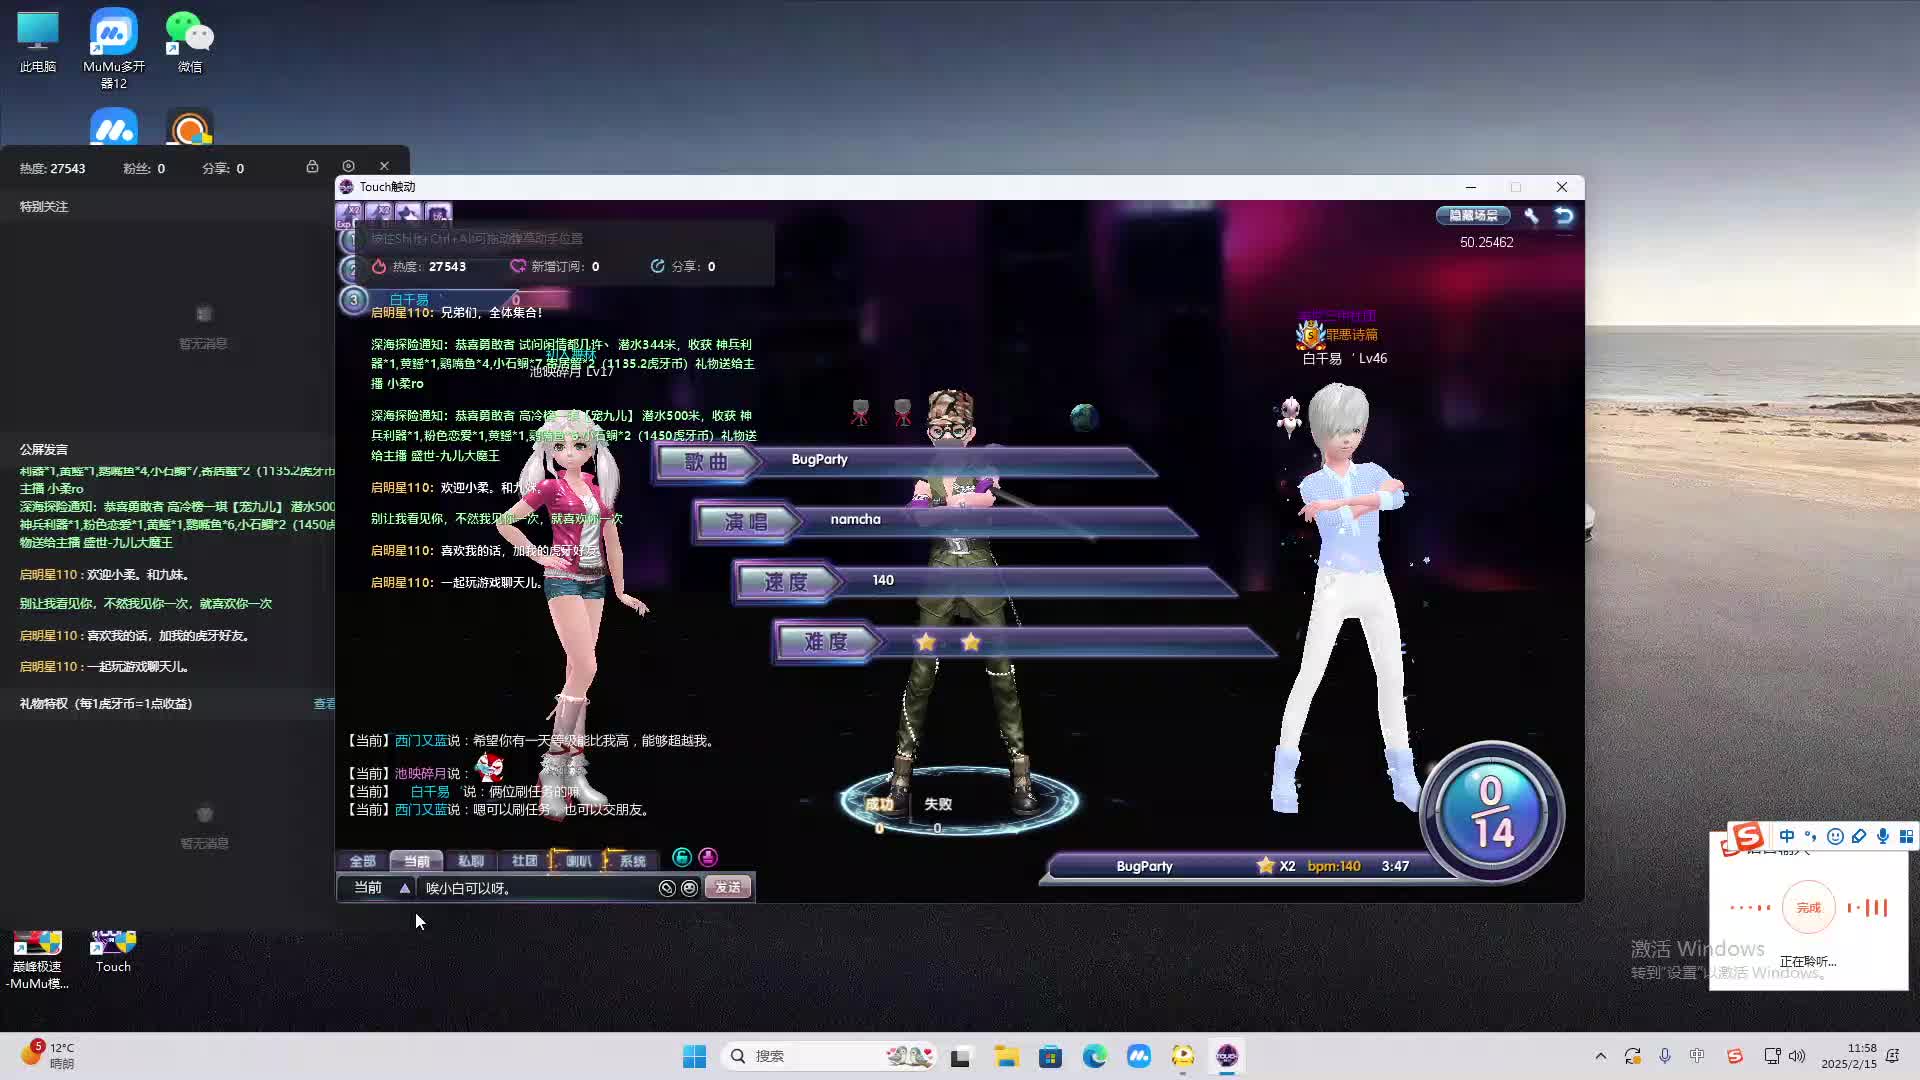Image resolution: width=1920 pixels, height=1080 pixels.
Task: Toggle microphone in Sogou input toolbar
Action: click(x=1882, y=836)
